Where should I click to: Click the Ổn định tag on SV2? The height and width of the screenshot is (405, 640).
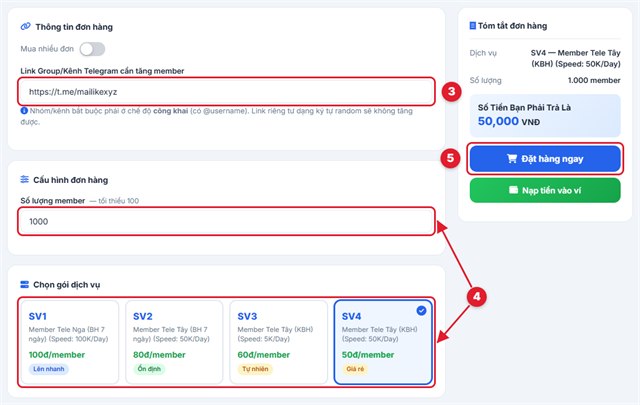pos(149,369)
